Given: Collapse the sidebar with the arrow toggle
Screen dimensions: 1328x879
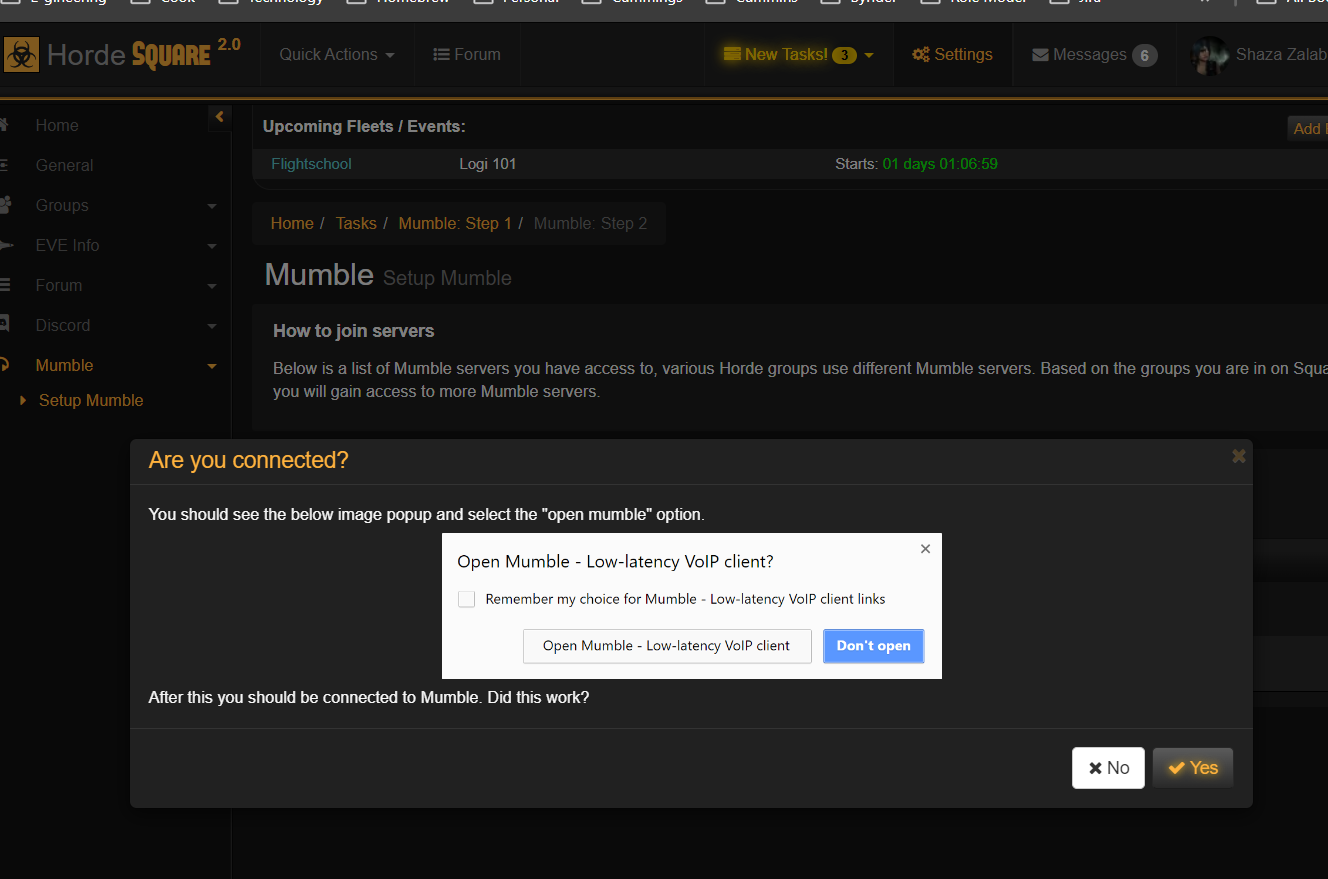Looking at the screenshot, I should tap(220, 117).
